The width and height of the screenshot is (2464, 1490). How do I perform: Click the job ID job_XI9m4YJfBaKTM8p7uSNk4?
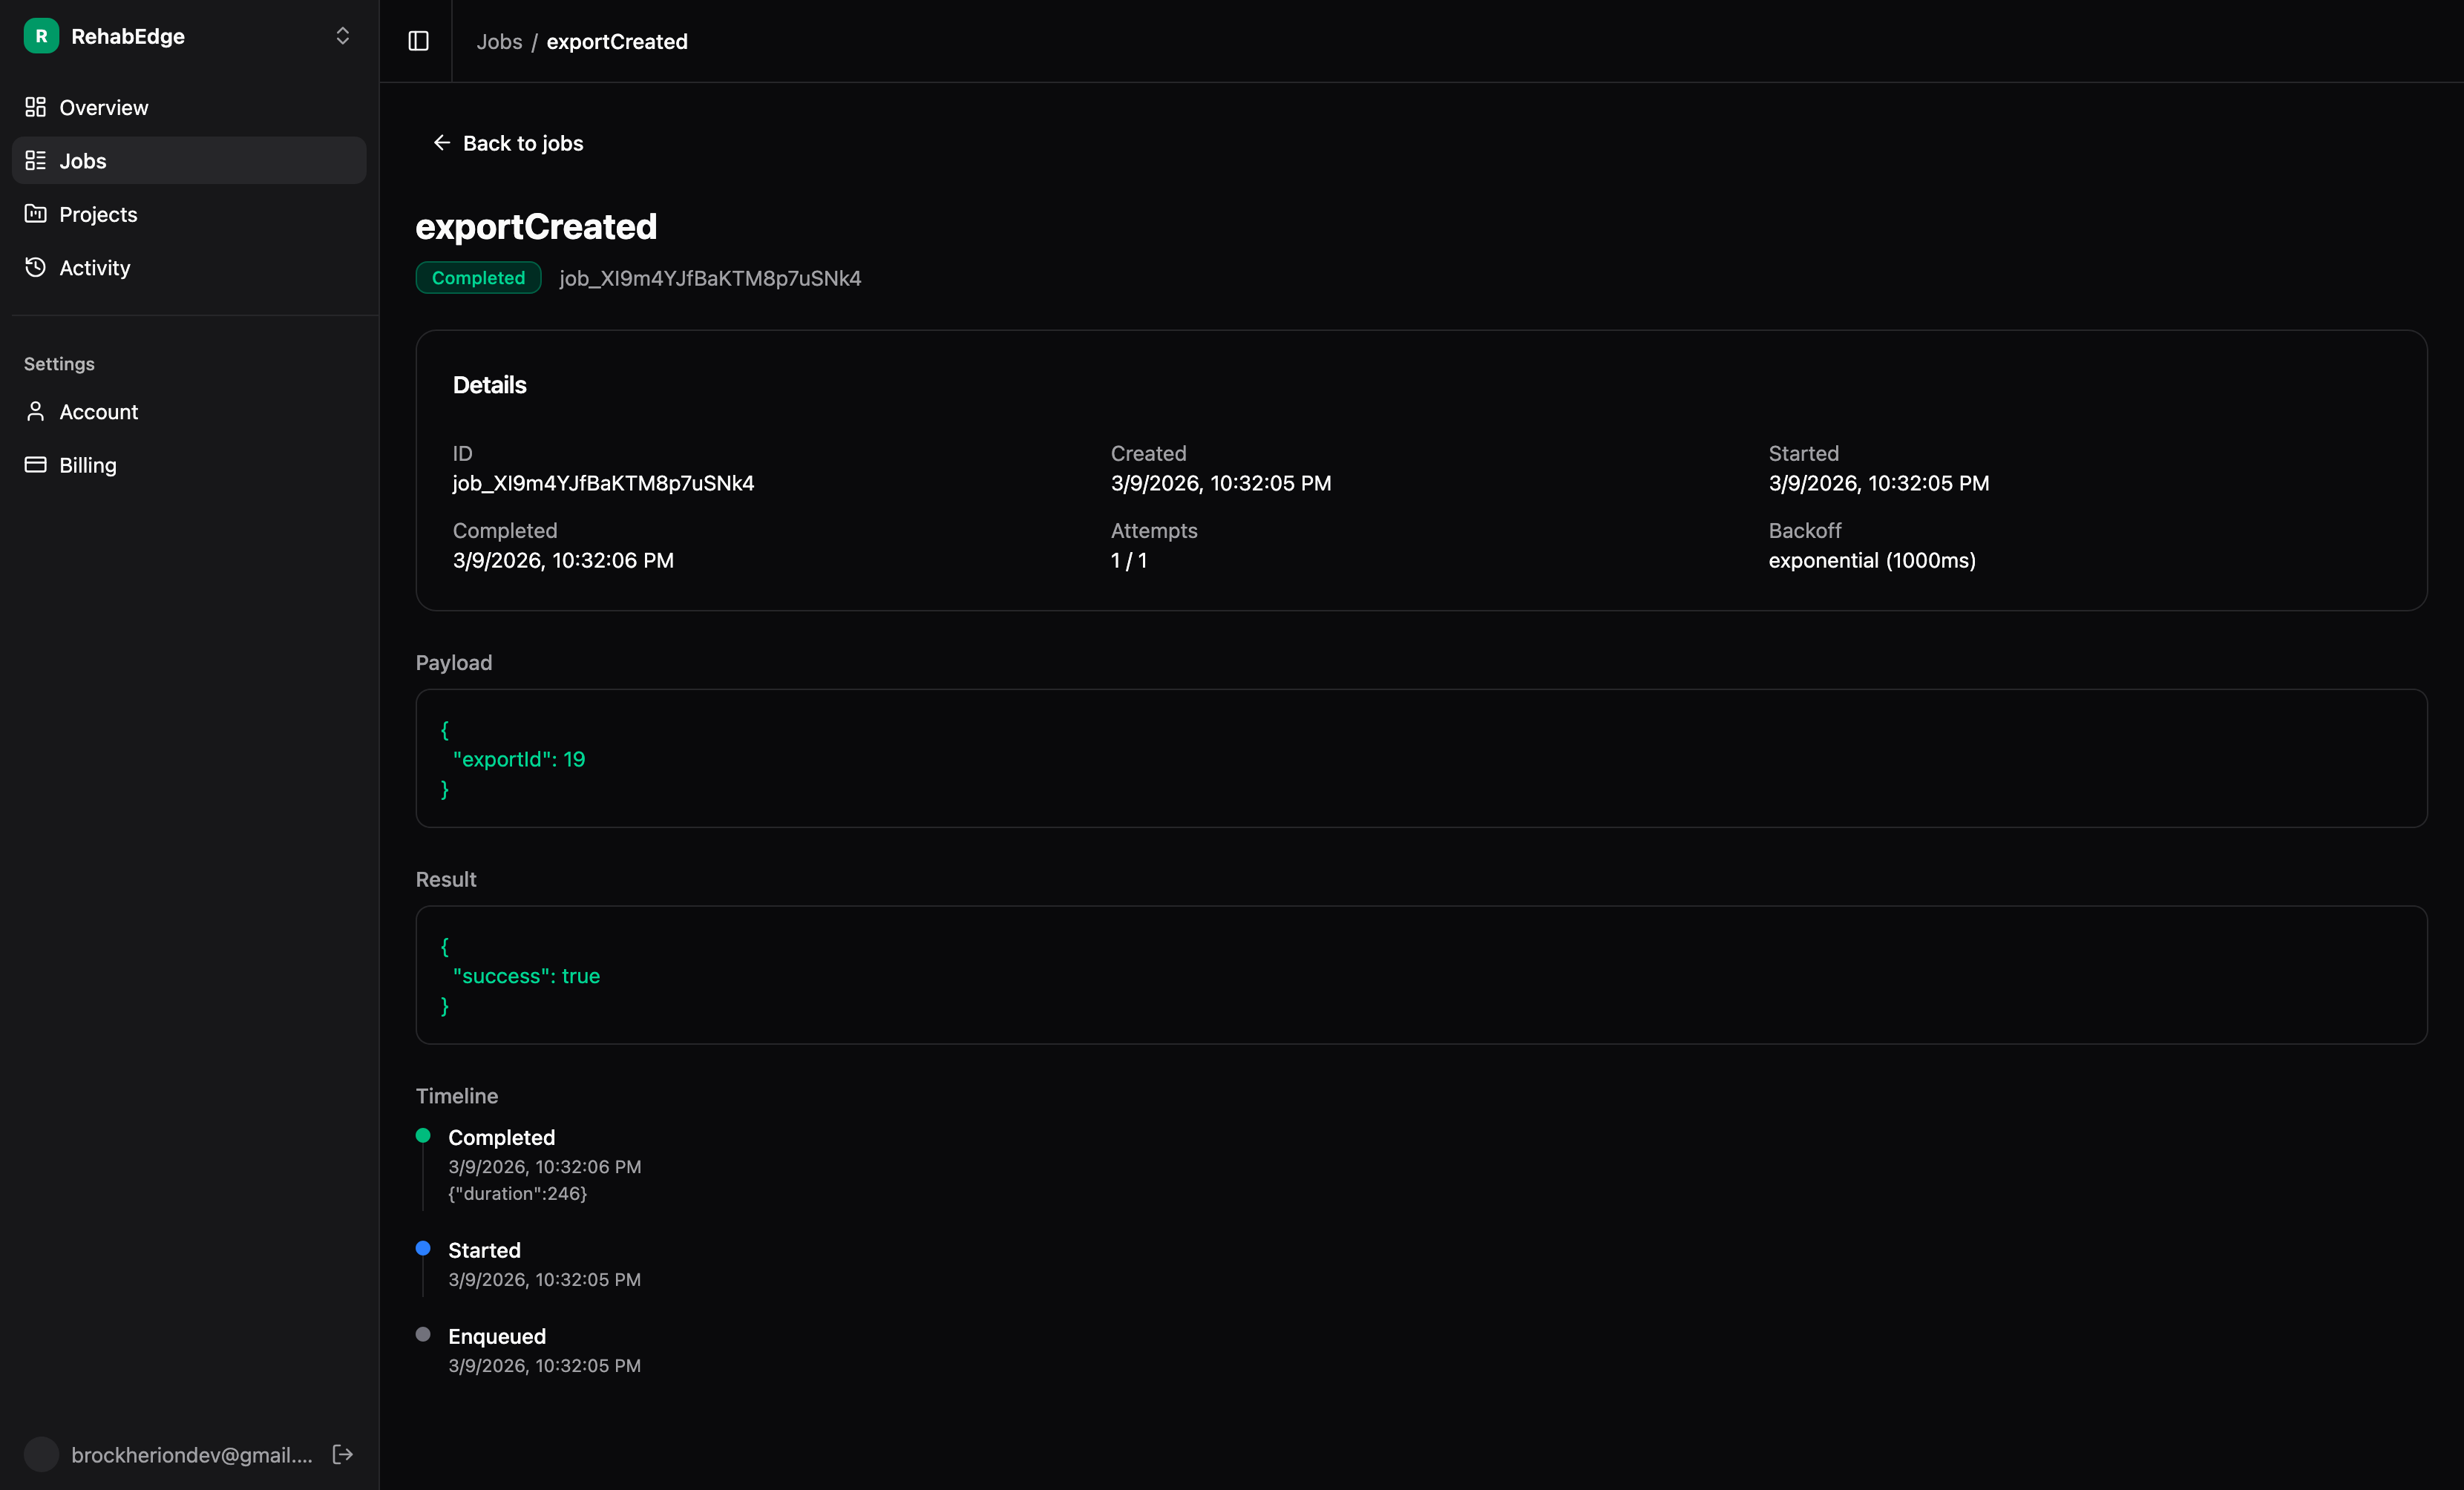[710, 278]
